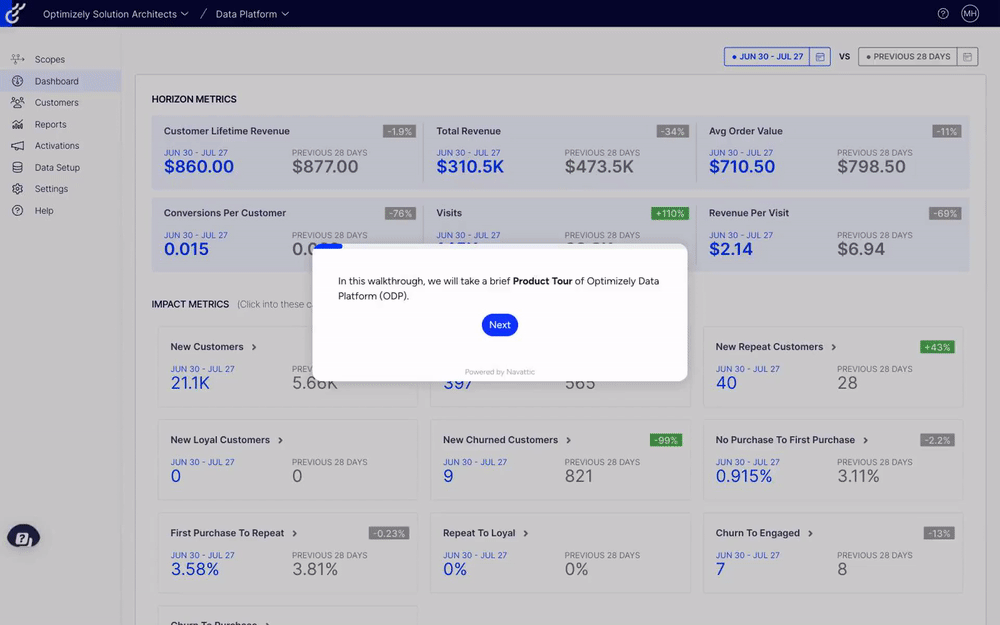The width and height of the screenshot is (1000, 625).
Task: Click the HORIZON METRICS section heading
Action: pos(194,99)
